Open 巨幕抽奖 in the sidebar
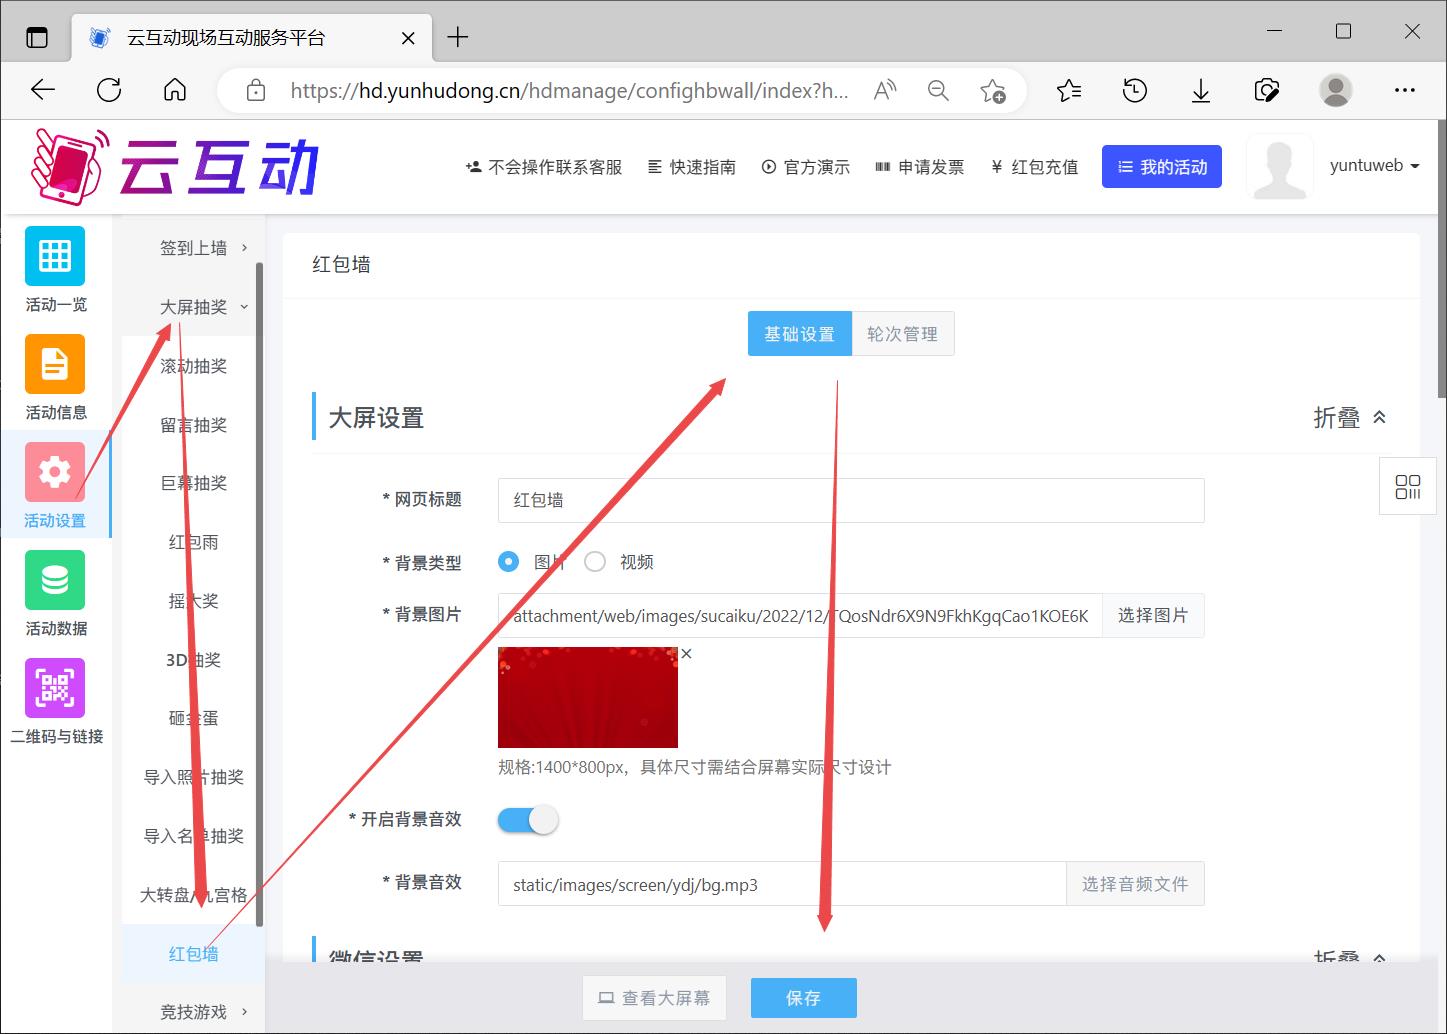This screenshot has width=1447, height=1034. tap(193, 483)
